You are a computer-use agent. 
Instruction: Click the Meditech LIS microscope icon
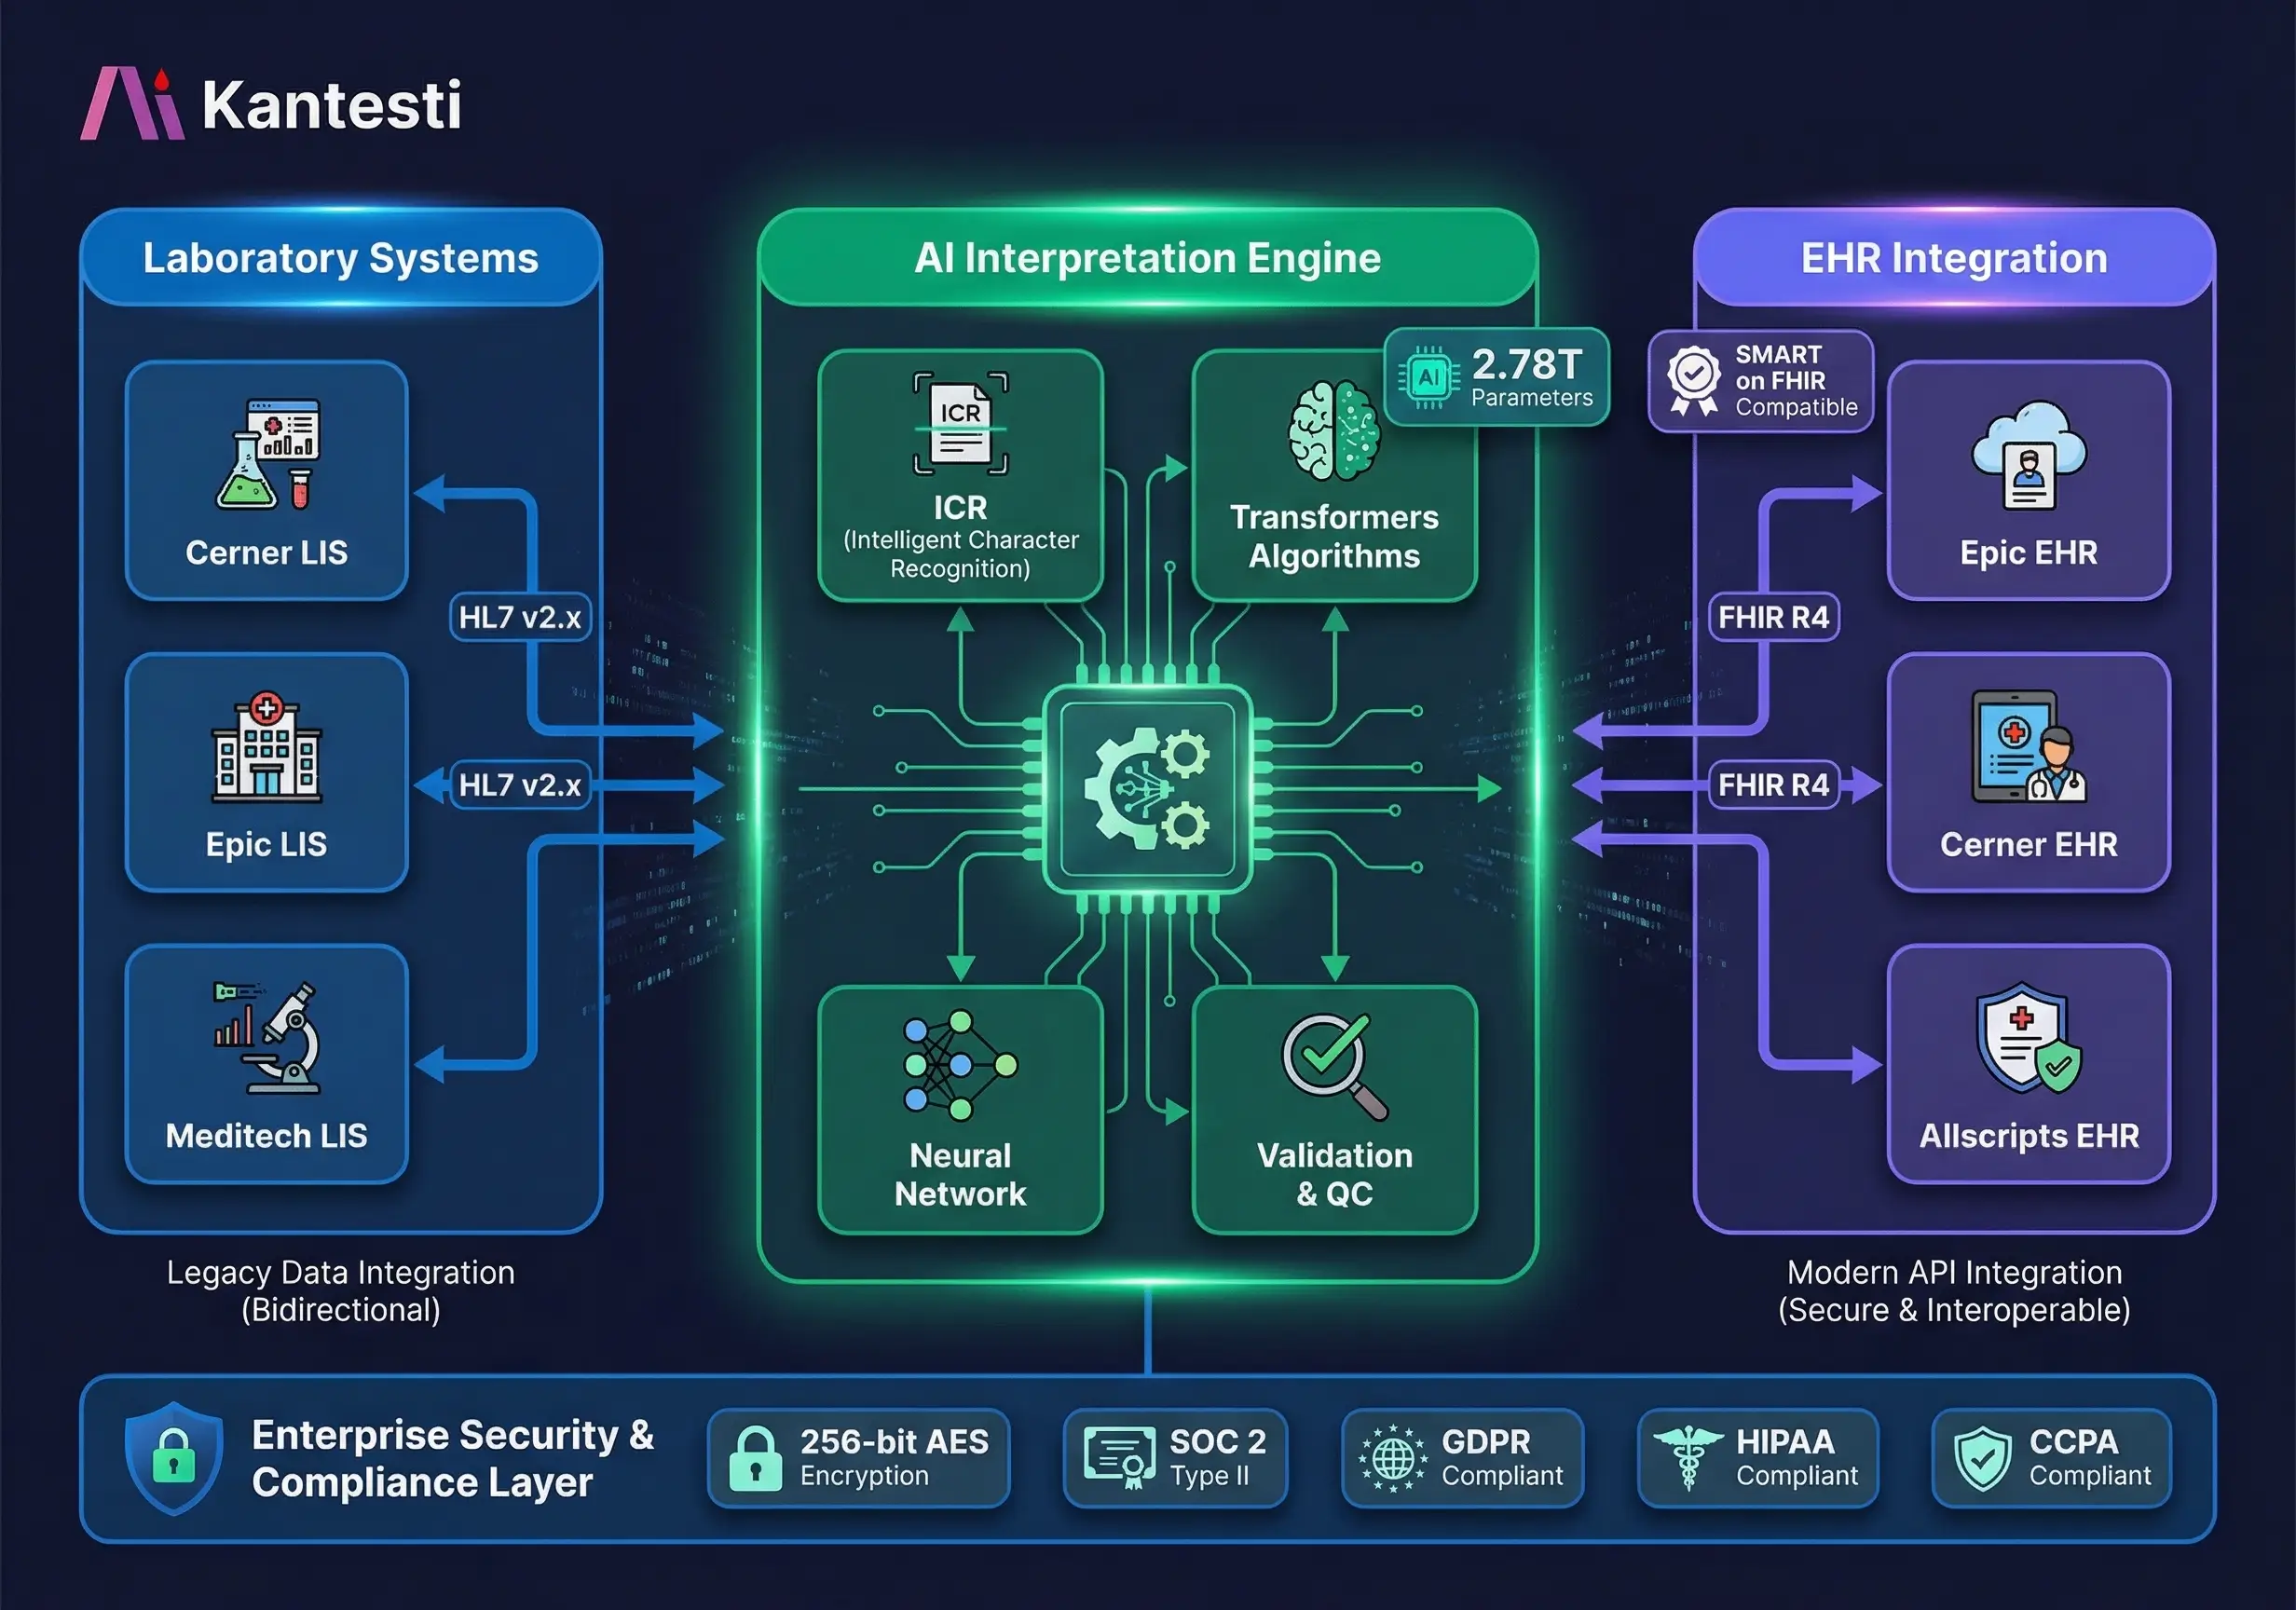click(x=267, y=1037)
